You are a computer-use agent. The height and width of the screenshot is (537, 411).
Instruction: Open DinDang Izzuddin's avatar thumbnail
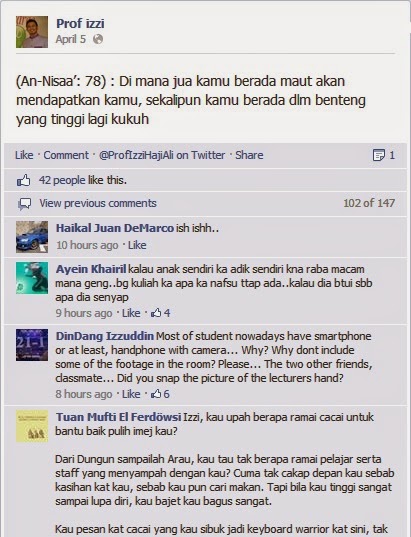pos(32,345)
